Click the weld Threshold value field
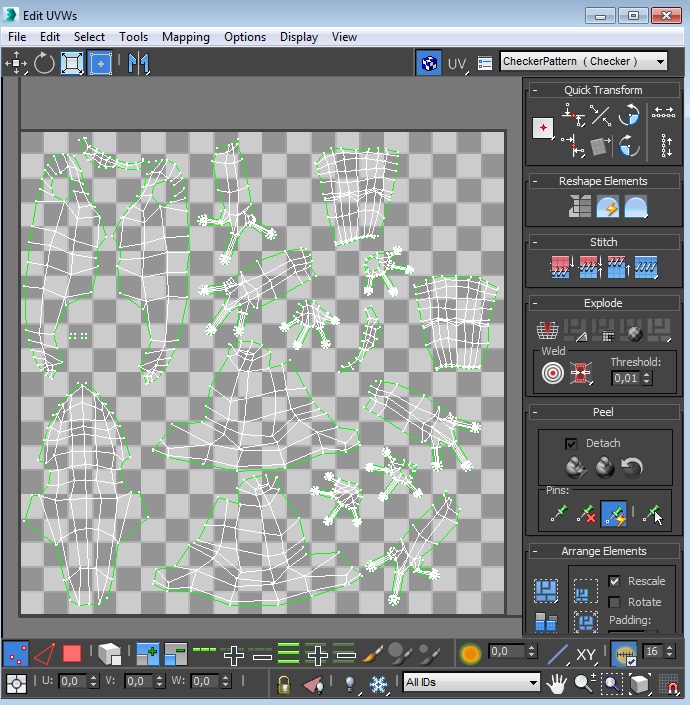690x705 pixels. (x=625, y=378)
